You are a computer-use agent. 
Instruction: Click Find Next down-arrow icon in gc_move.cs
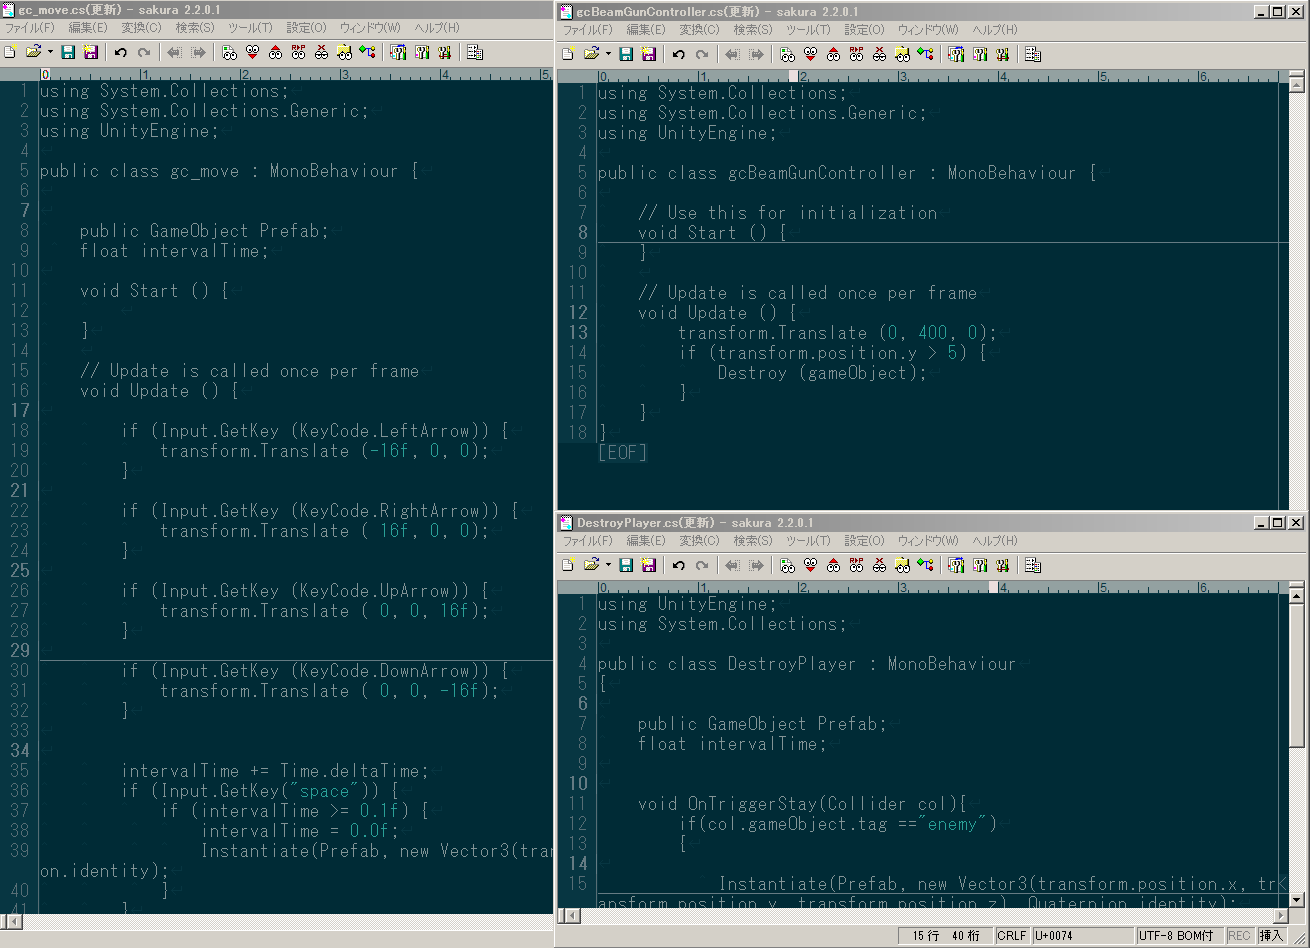pos(252,52)
